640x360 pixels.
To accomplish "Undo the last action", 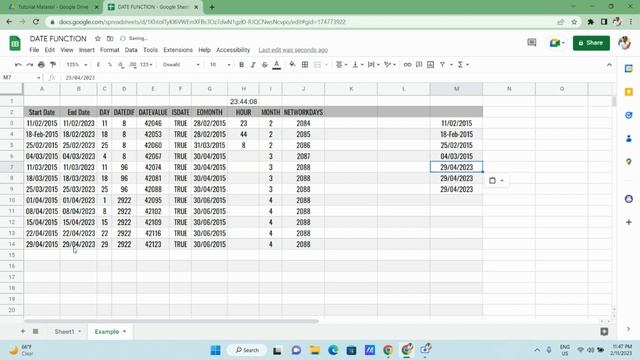I will click(18, 64).
